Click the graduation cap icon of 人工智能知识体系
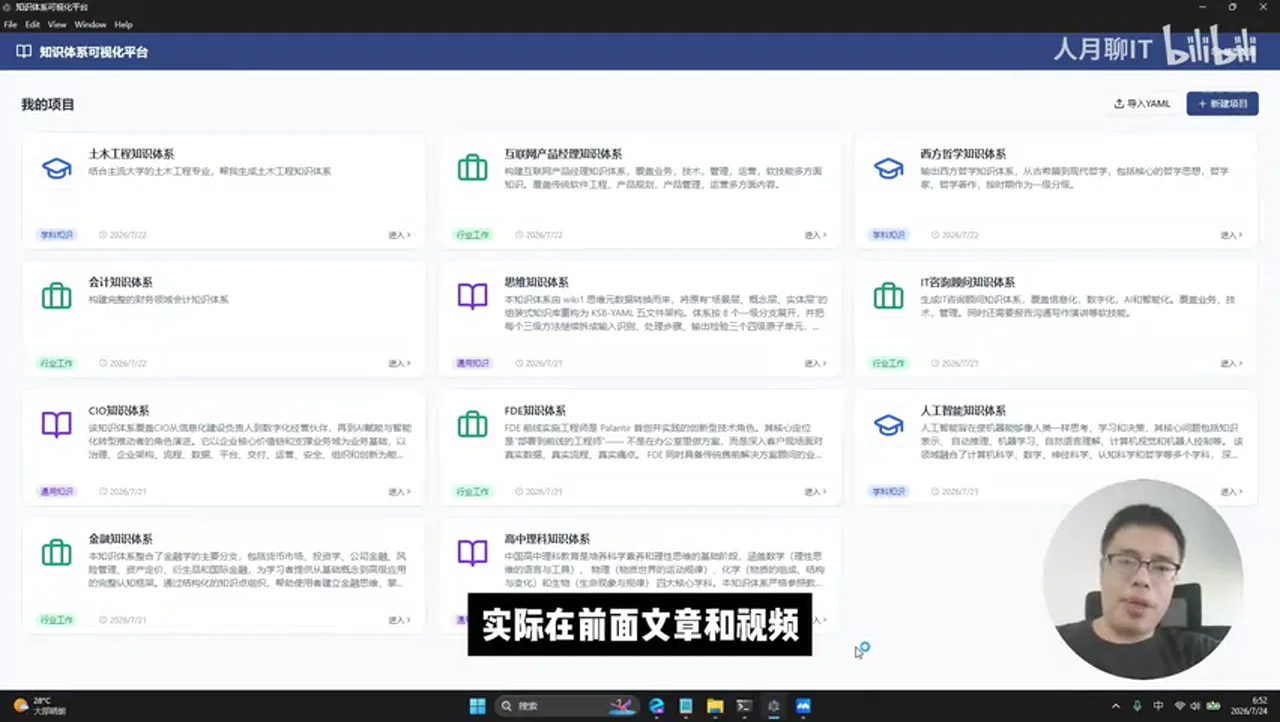This screenshot has height=722, width=1280. pyautogui.click(x=888, y=424)
